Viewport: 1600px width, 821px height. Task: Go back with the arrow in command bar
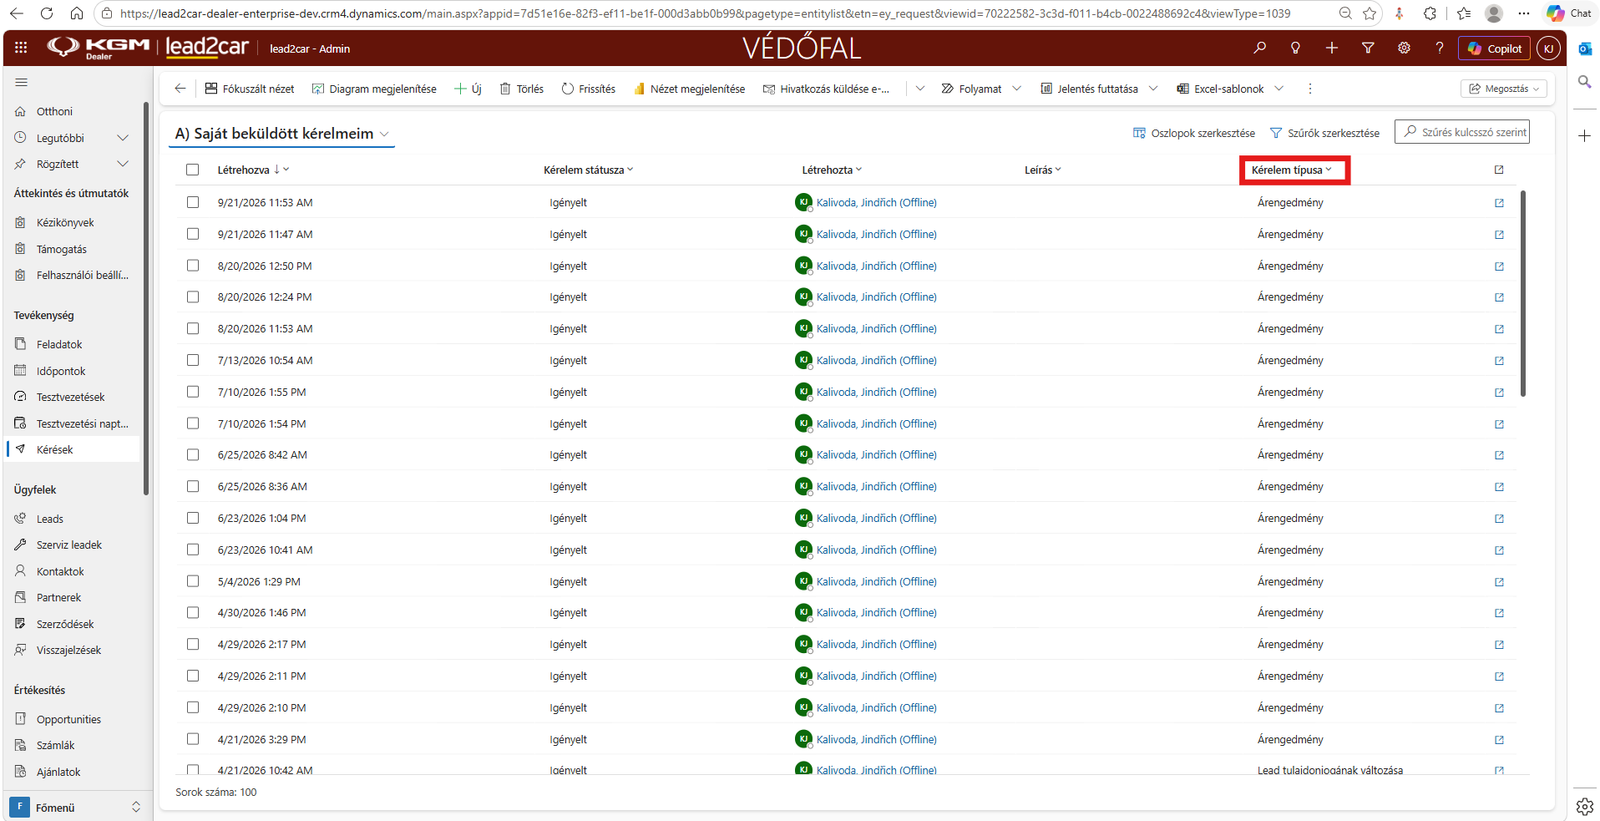click(x=180, y=88)
